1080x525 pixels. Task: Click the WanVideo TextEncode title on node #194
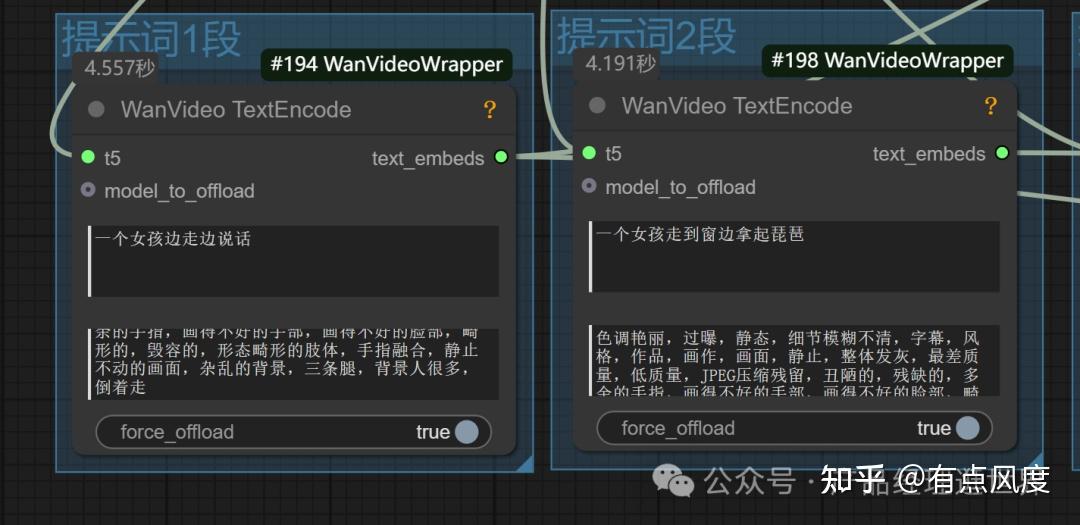(x=236, y=110)
